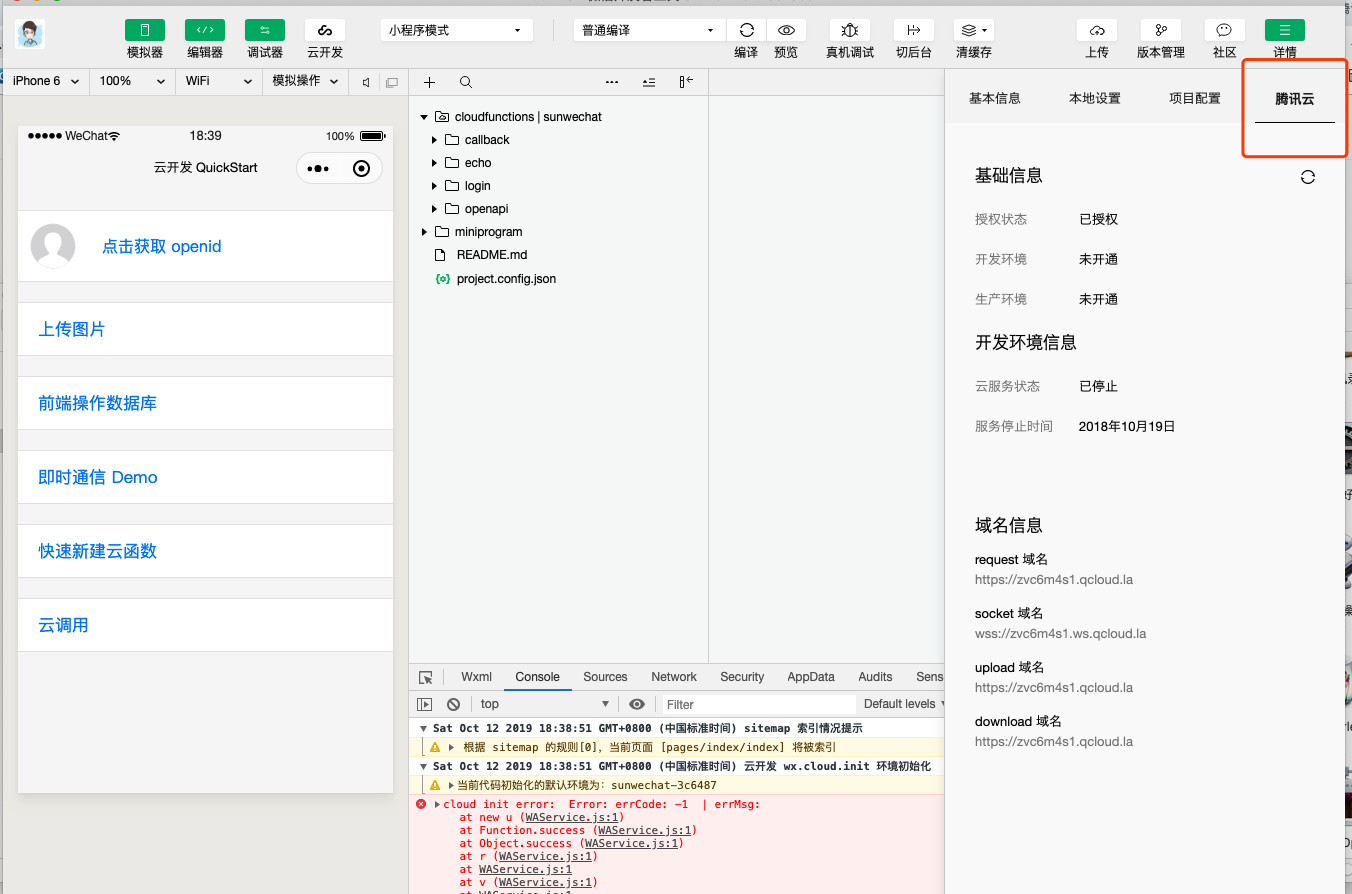
Task: Open the 社区 community icon
Action: (1225, 30)
